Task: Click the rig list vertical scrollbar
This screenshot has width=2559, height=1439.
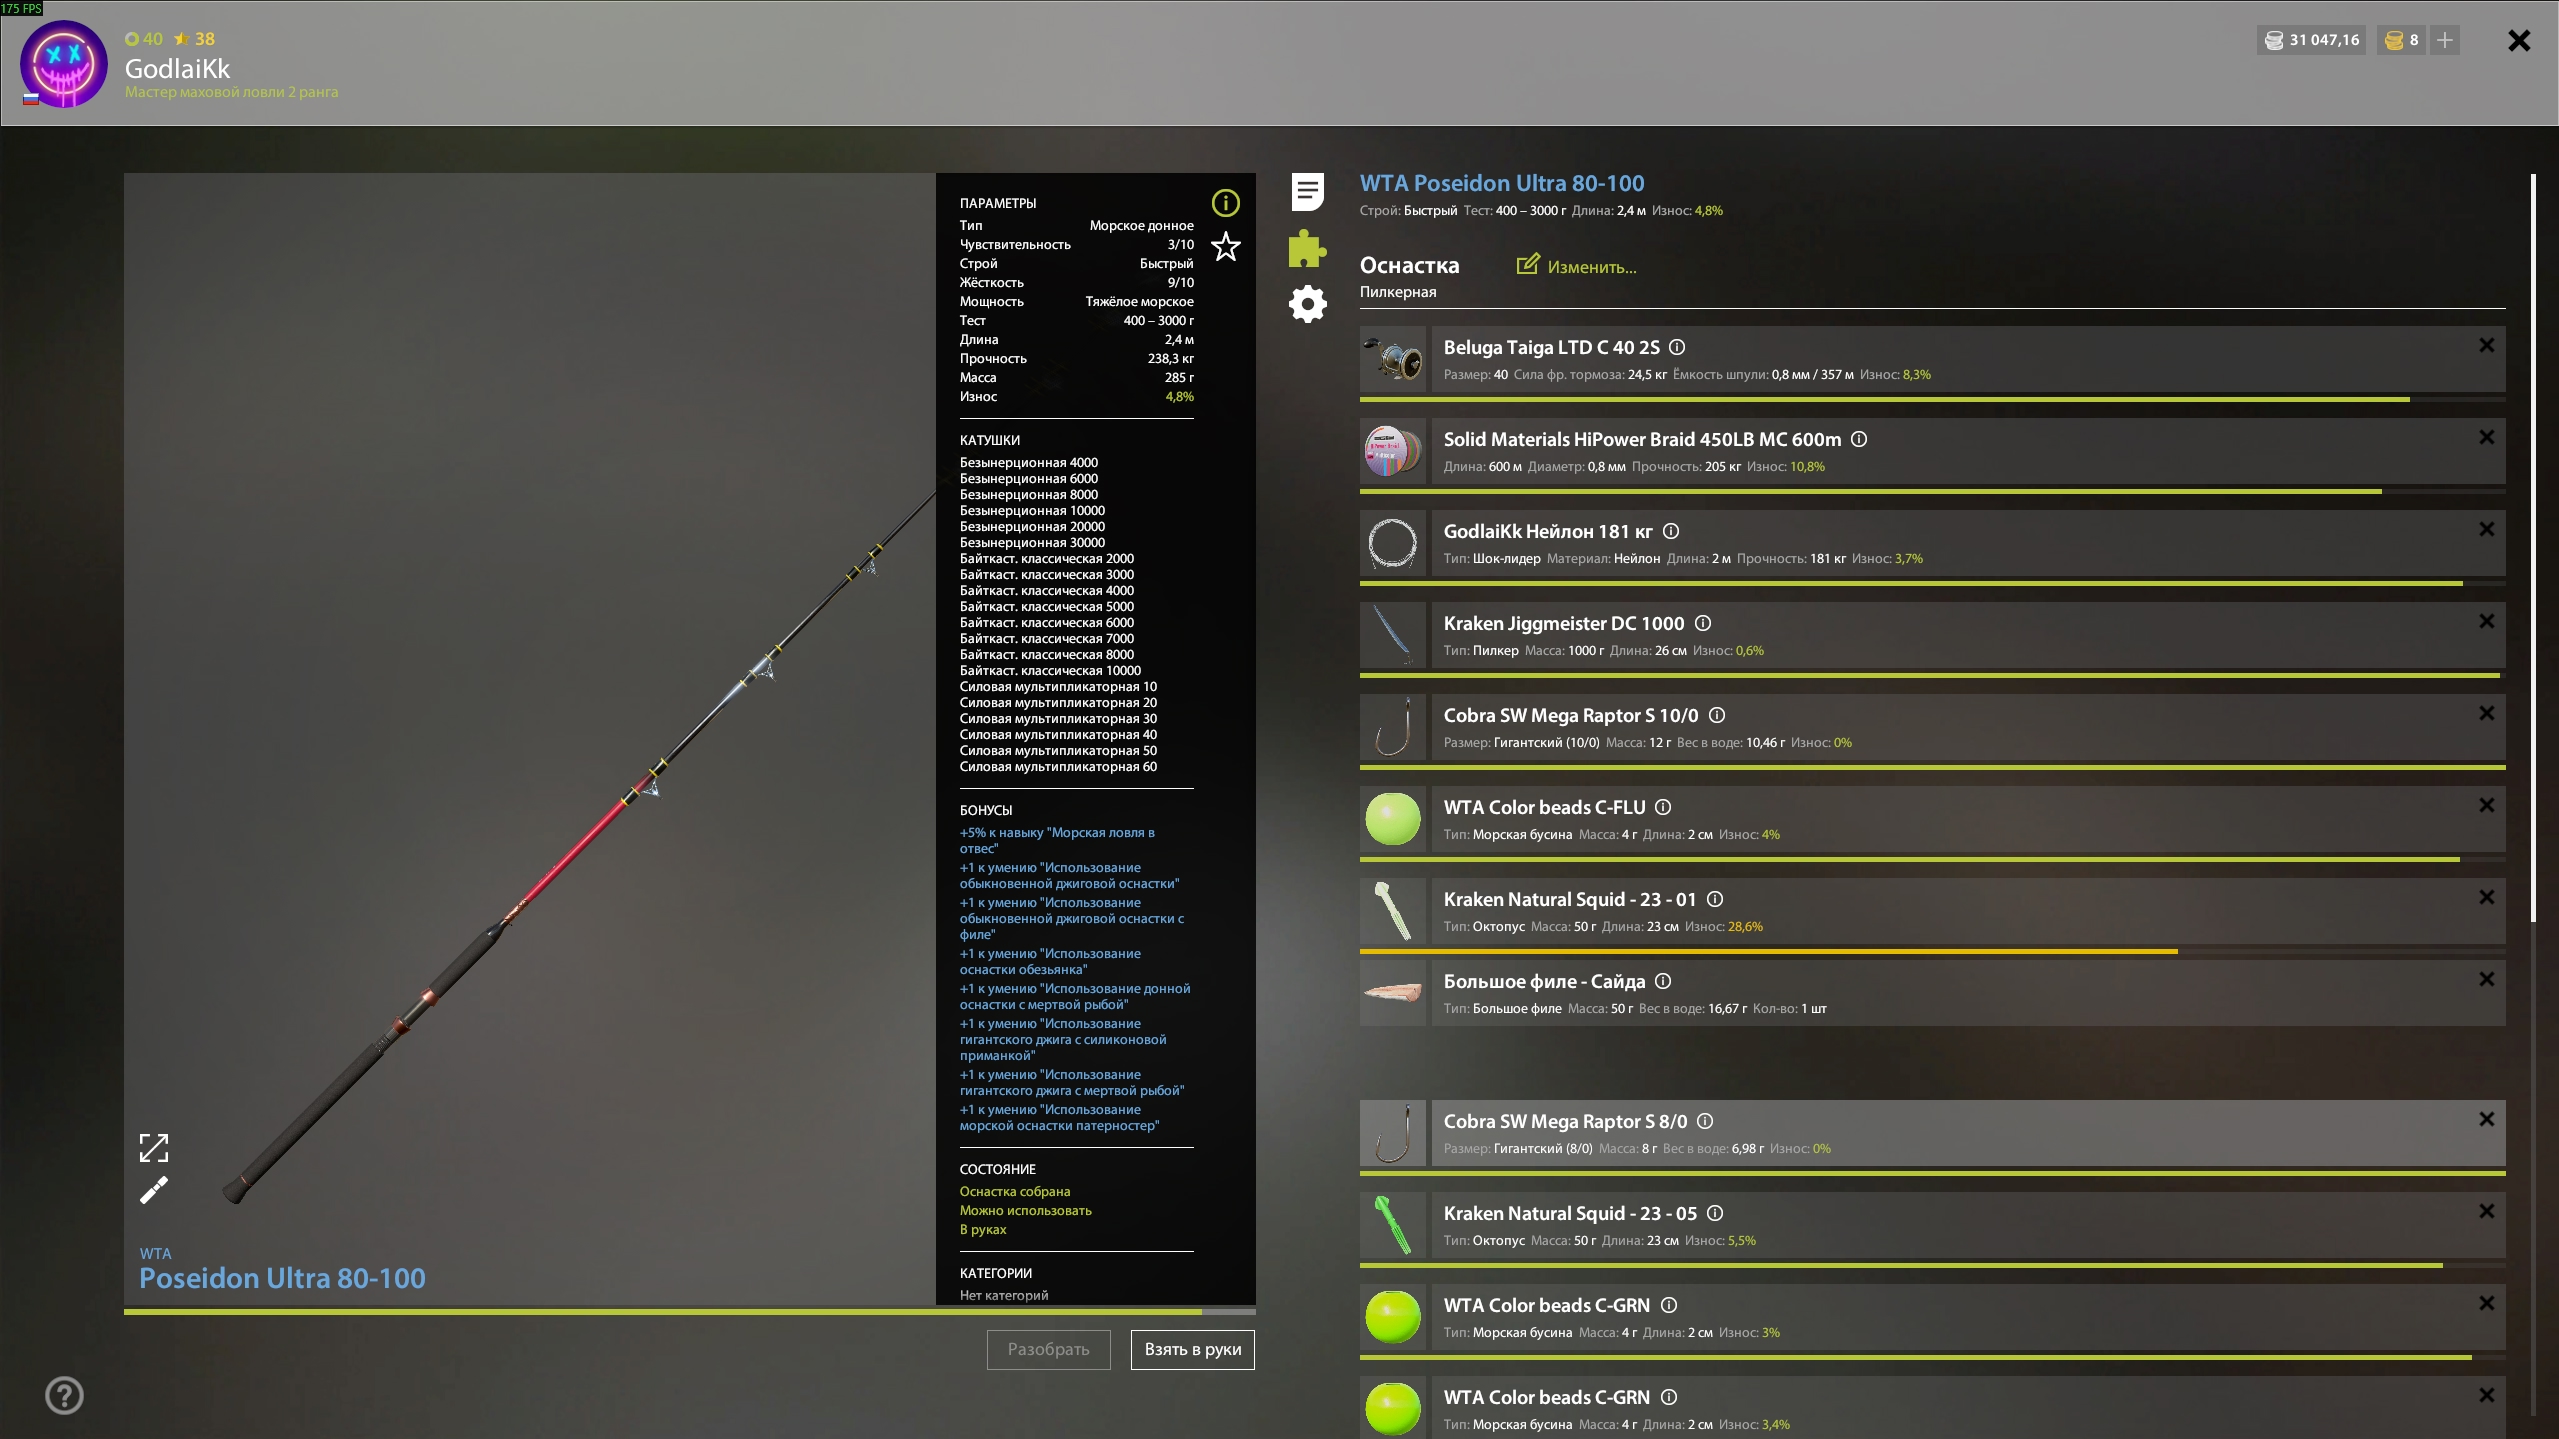Action: [x=2533, y=548]
